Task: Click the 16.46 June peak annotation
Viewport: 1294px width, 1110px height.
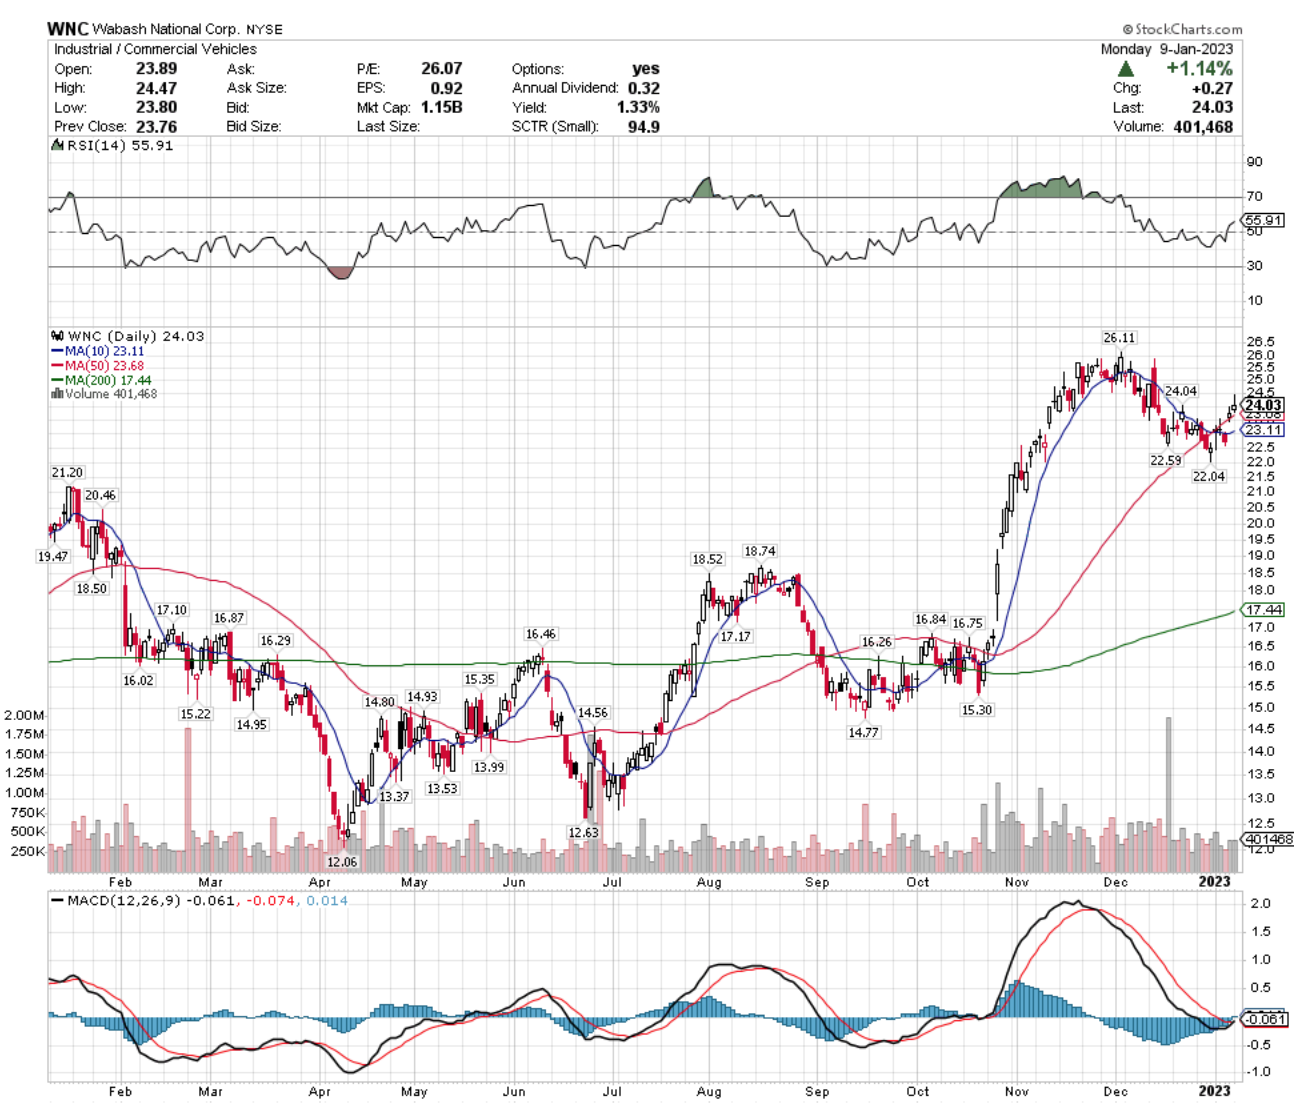Action: (x=541, y=634)
